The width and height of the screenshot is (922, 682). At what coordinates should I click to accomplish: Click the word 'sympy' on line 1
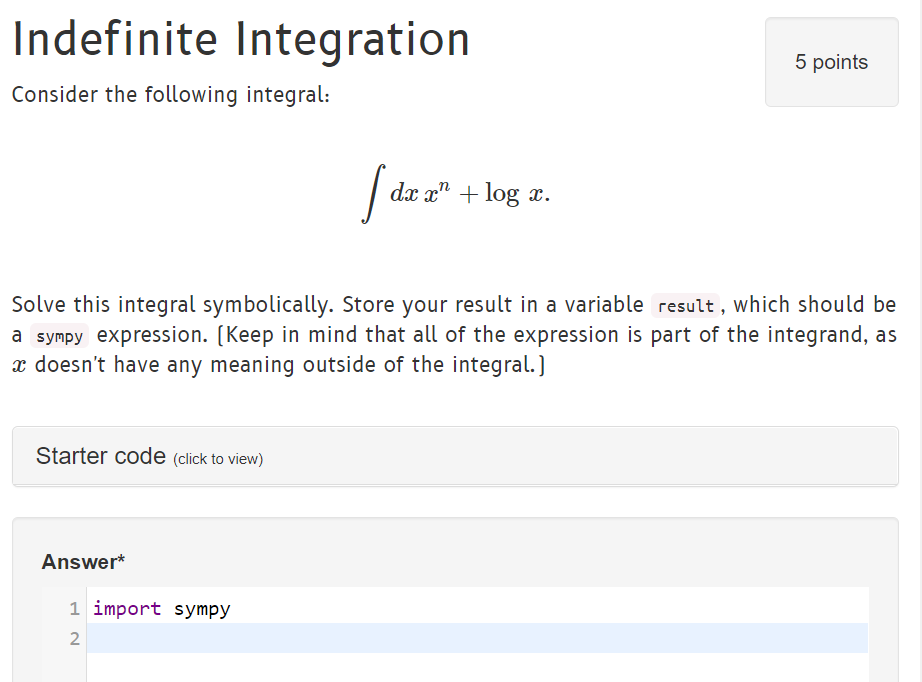204,607
